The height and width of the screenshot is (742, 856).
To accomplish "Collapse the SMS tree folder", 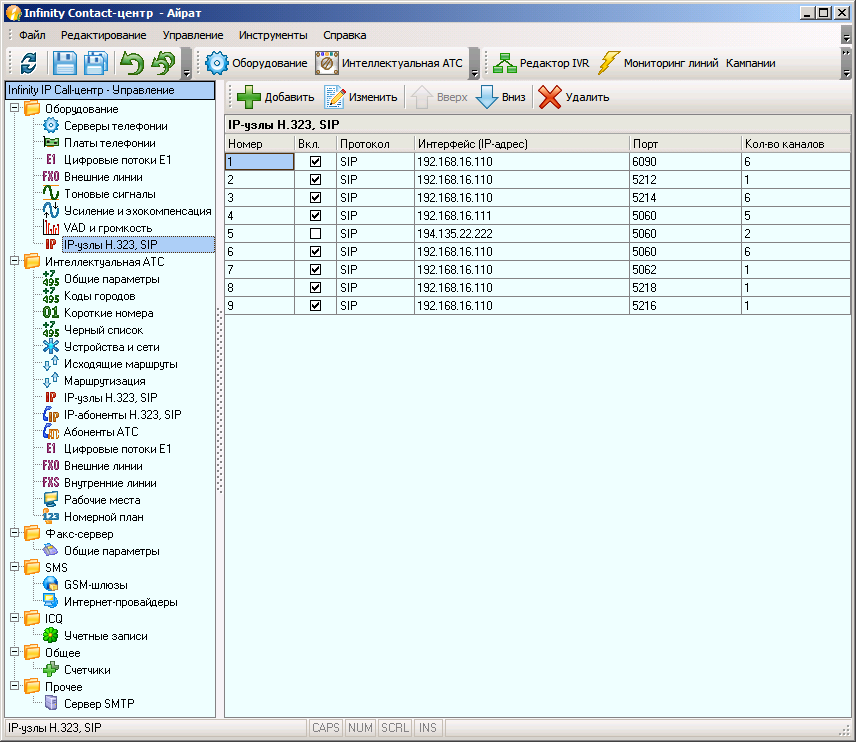I will pyautogui.click(x=15, y=567).
